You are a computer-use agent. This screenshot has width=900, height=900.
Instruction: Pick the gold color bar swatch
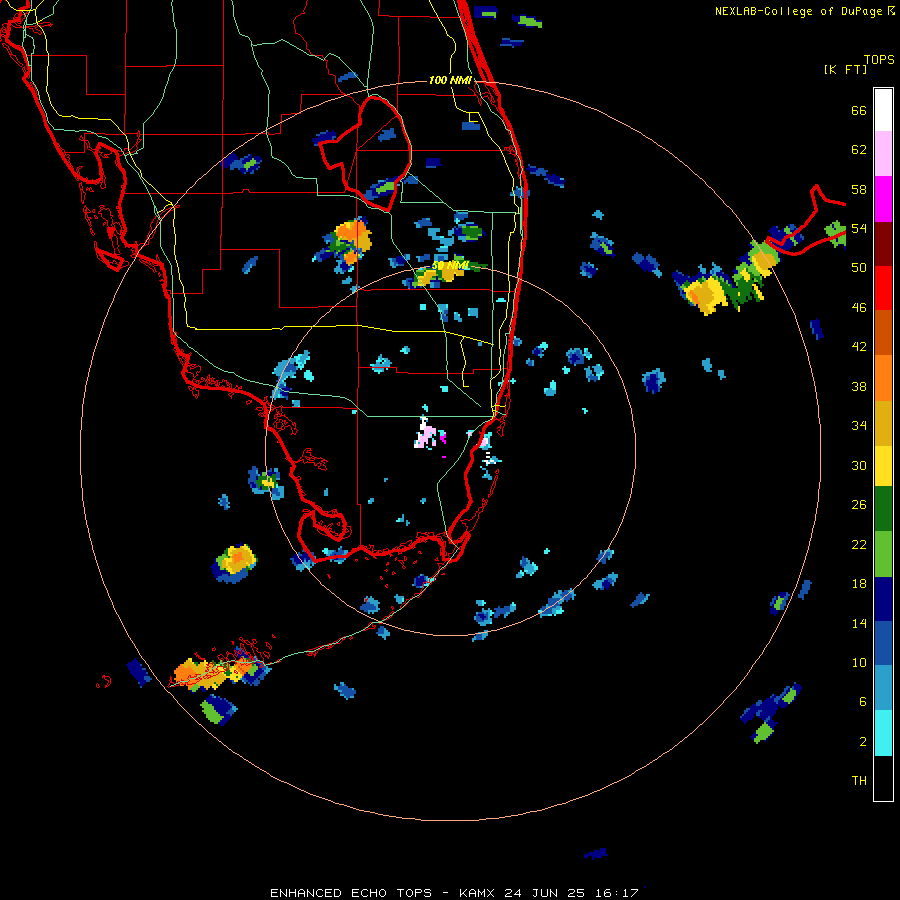(x=883, y=422)
